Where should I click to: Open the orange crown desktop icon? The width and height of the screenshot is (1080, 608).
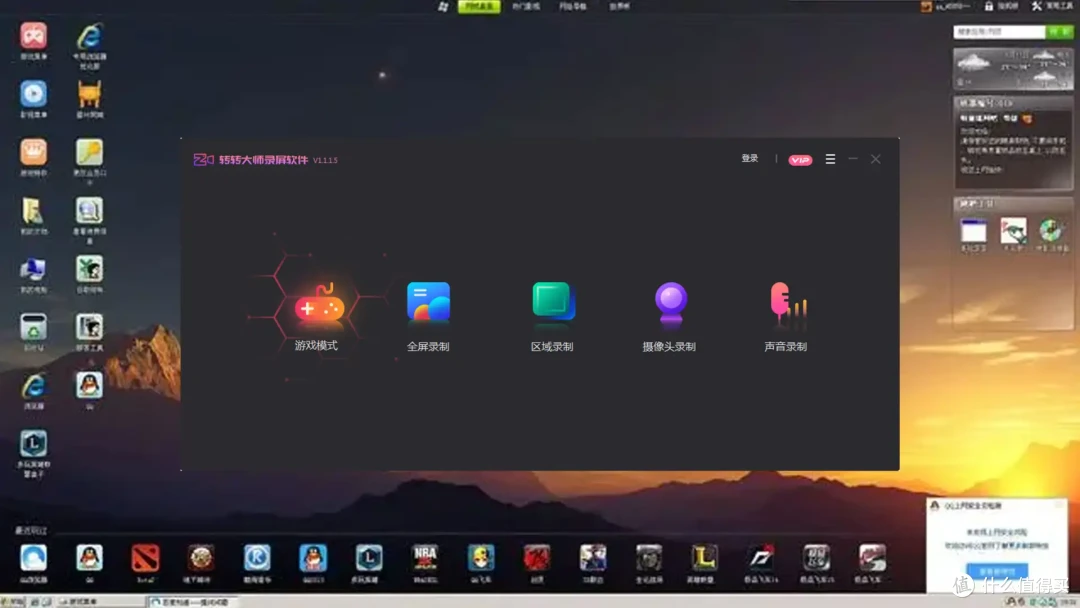click(33, 151)
